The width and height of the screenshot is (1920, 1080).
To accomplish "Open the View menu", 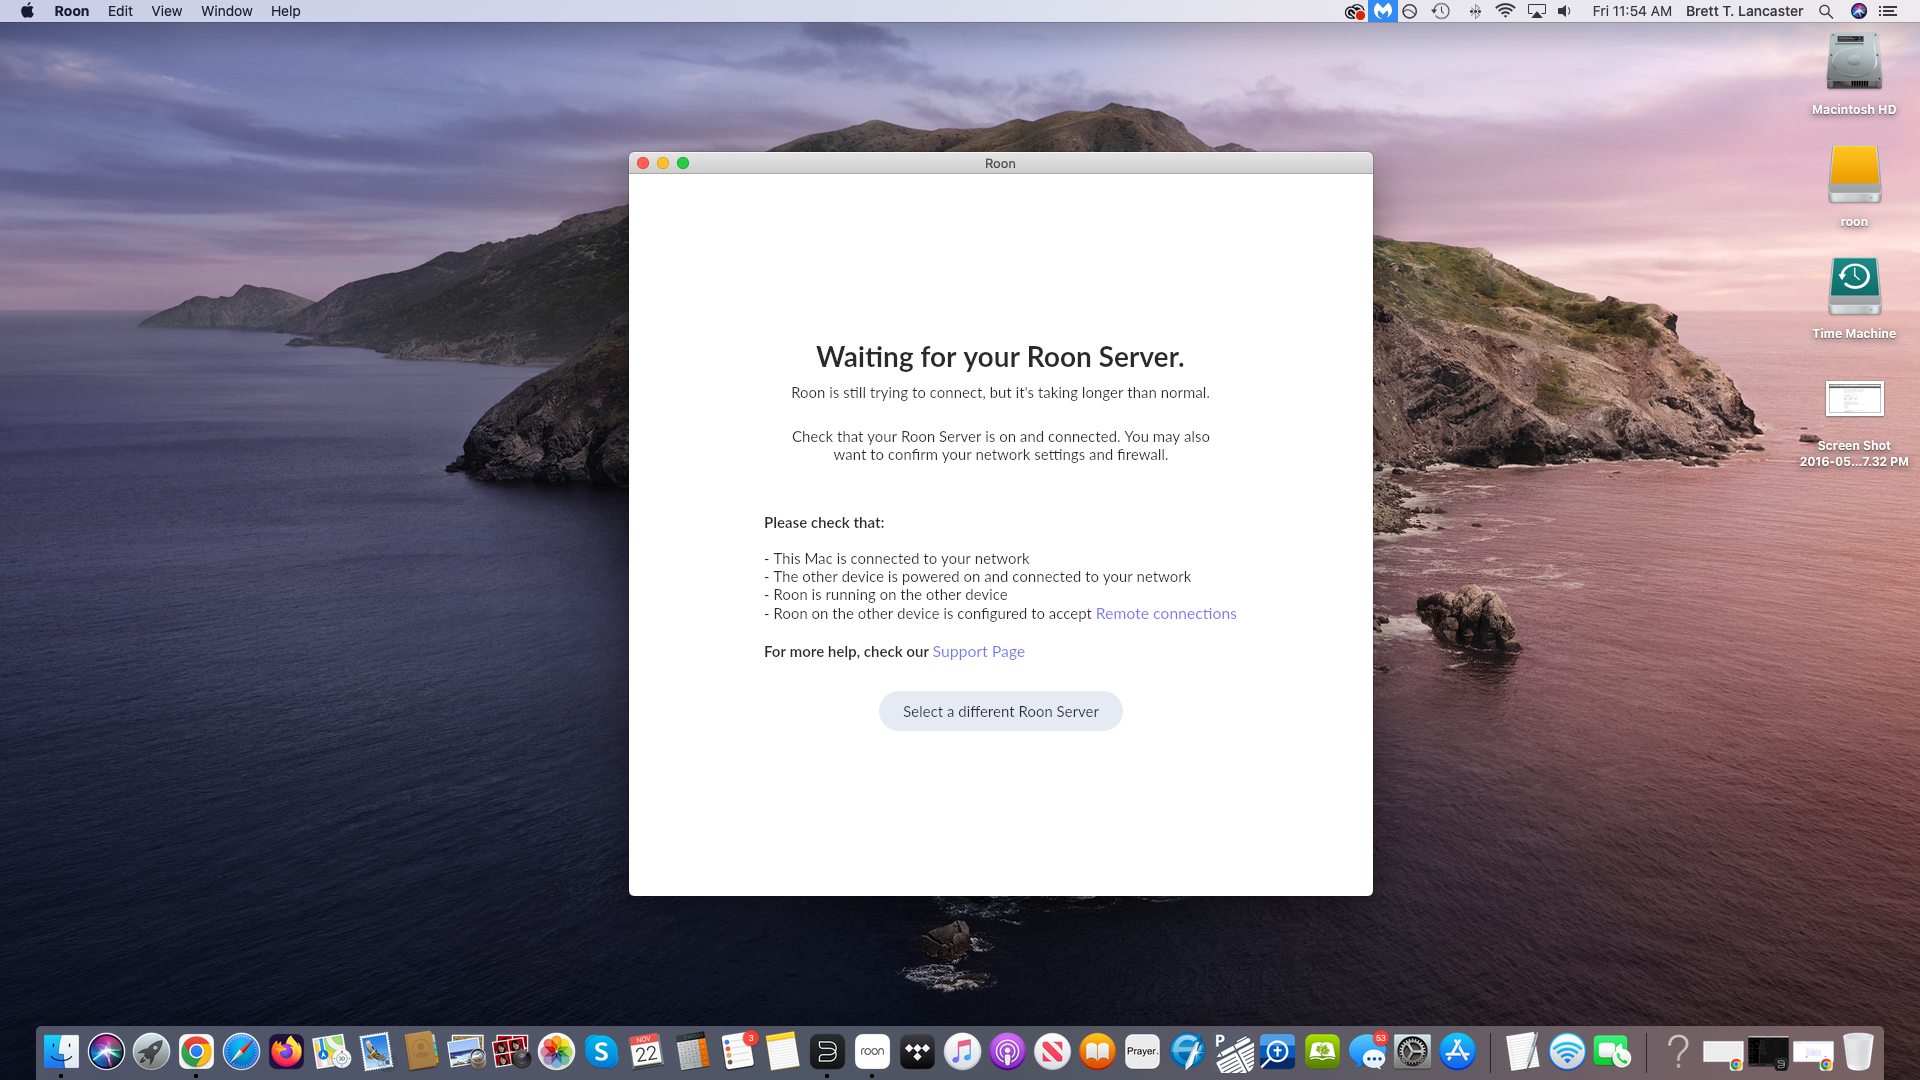I will pyautogui.click(x=166, y=11).
